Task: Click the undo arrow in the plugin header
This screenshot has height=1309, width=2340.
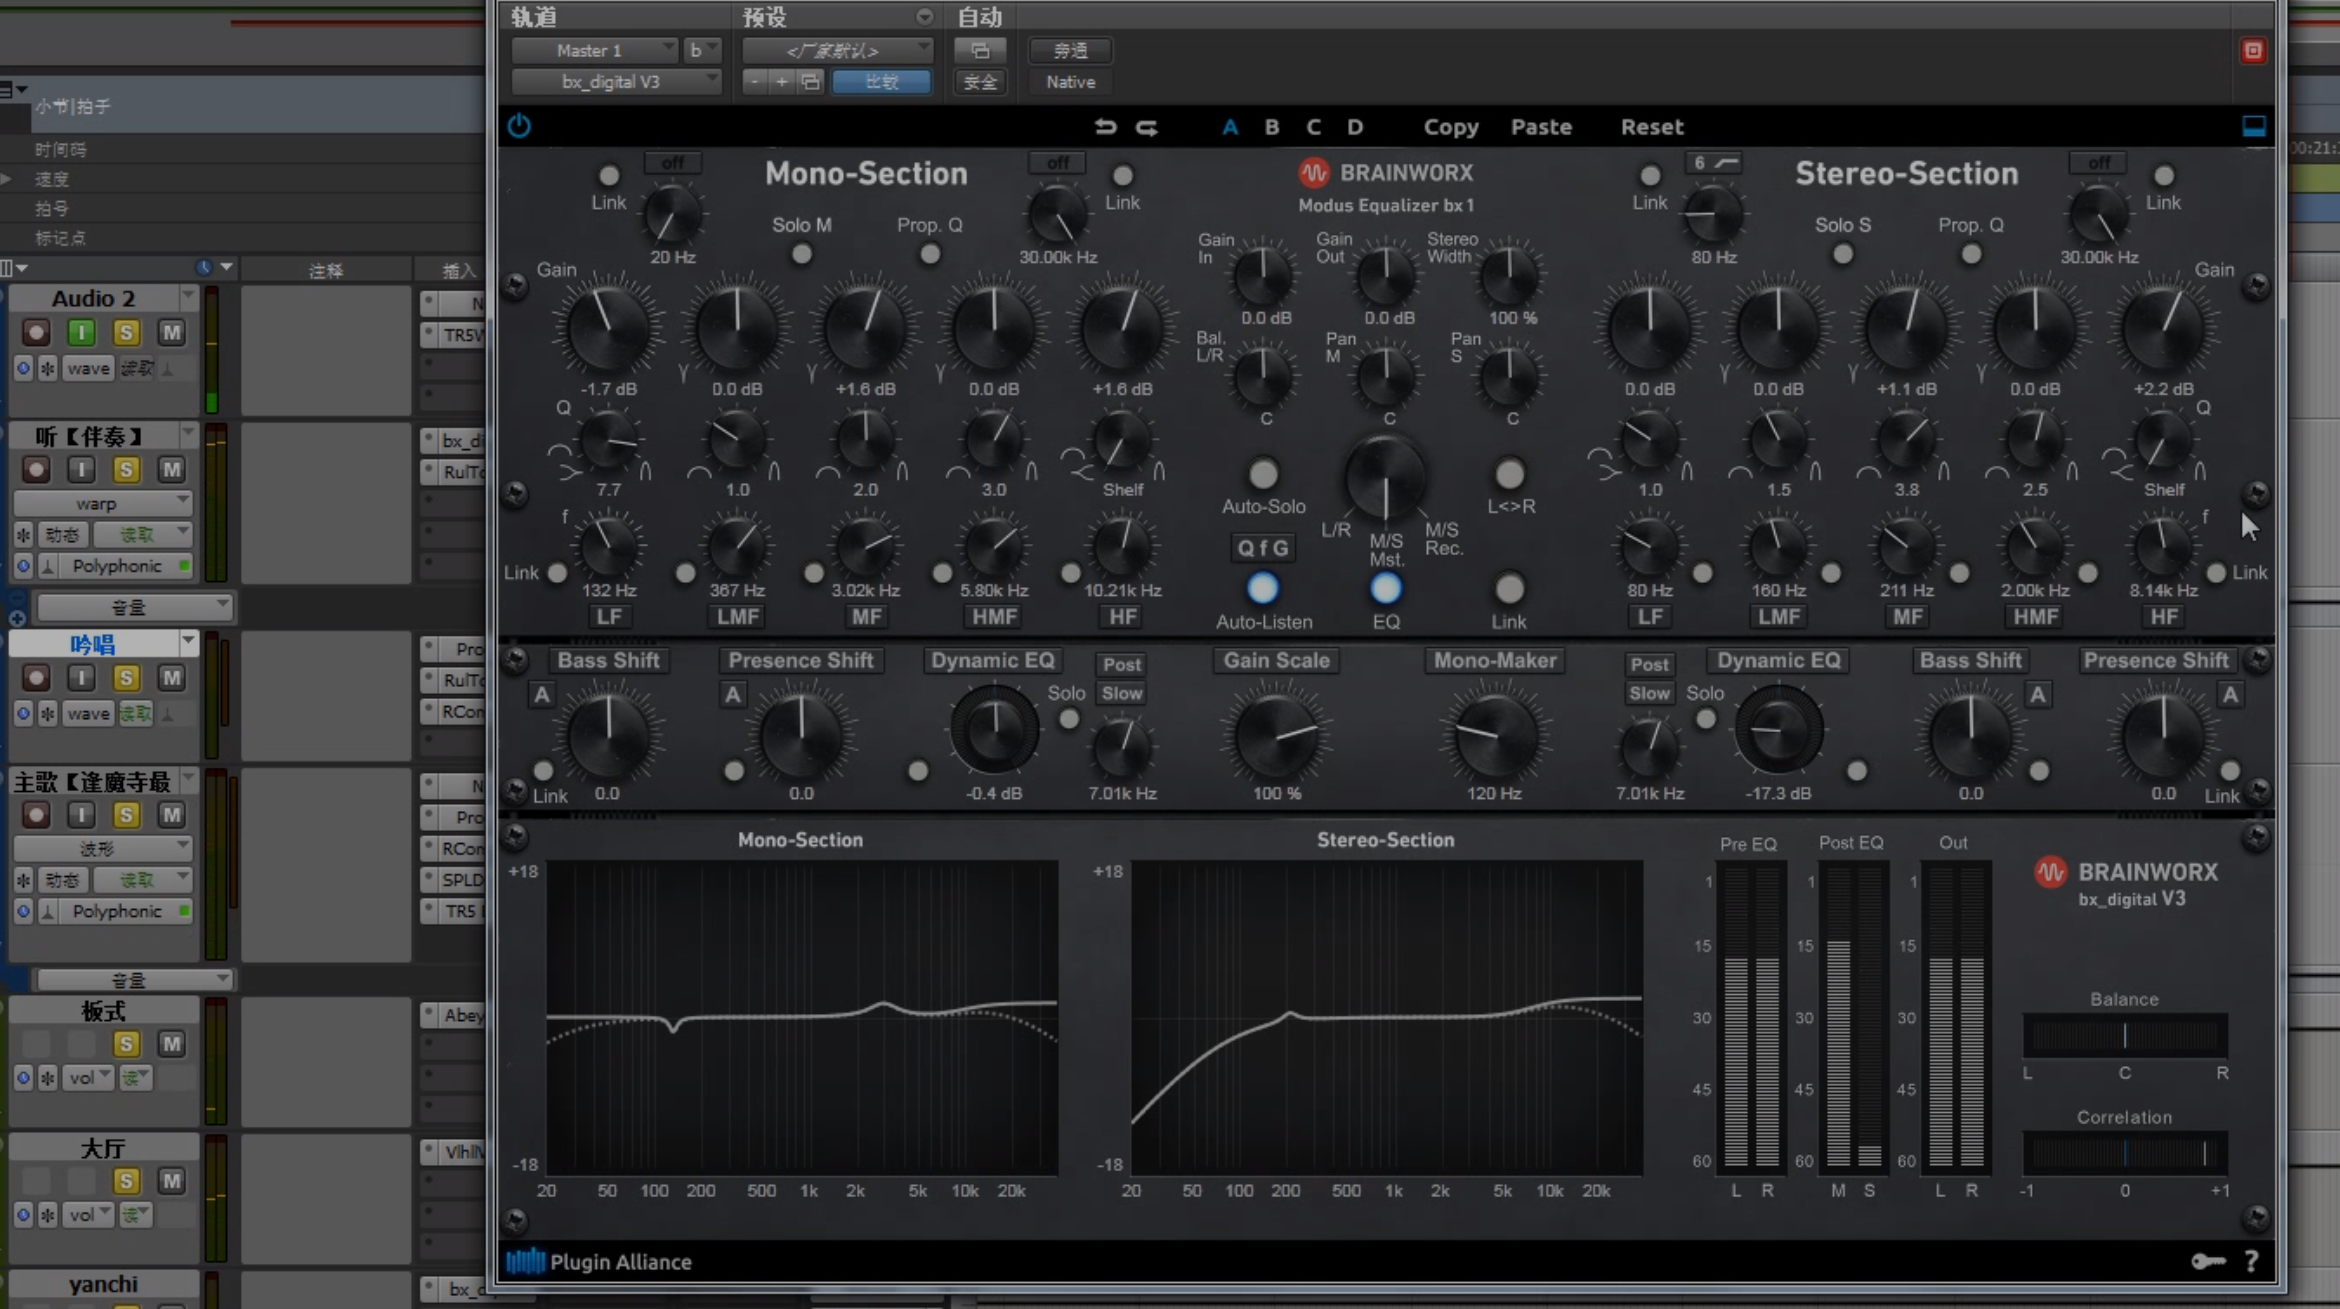Action: [1105, 127]
